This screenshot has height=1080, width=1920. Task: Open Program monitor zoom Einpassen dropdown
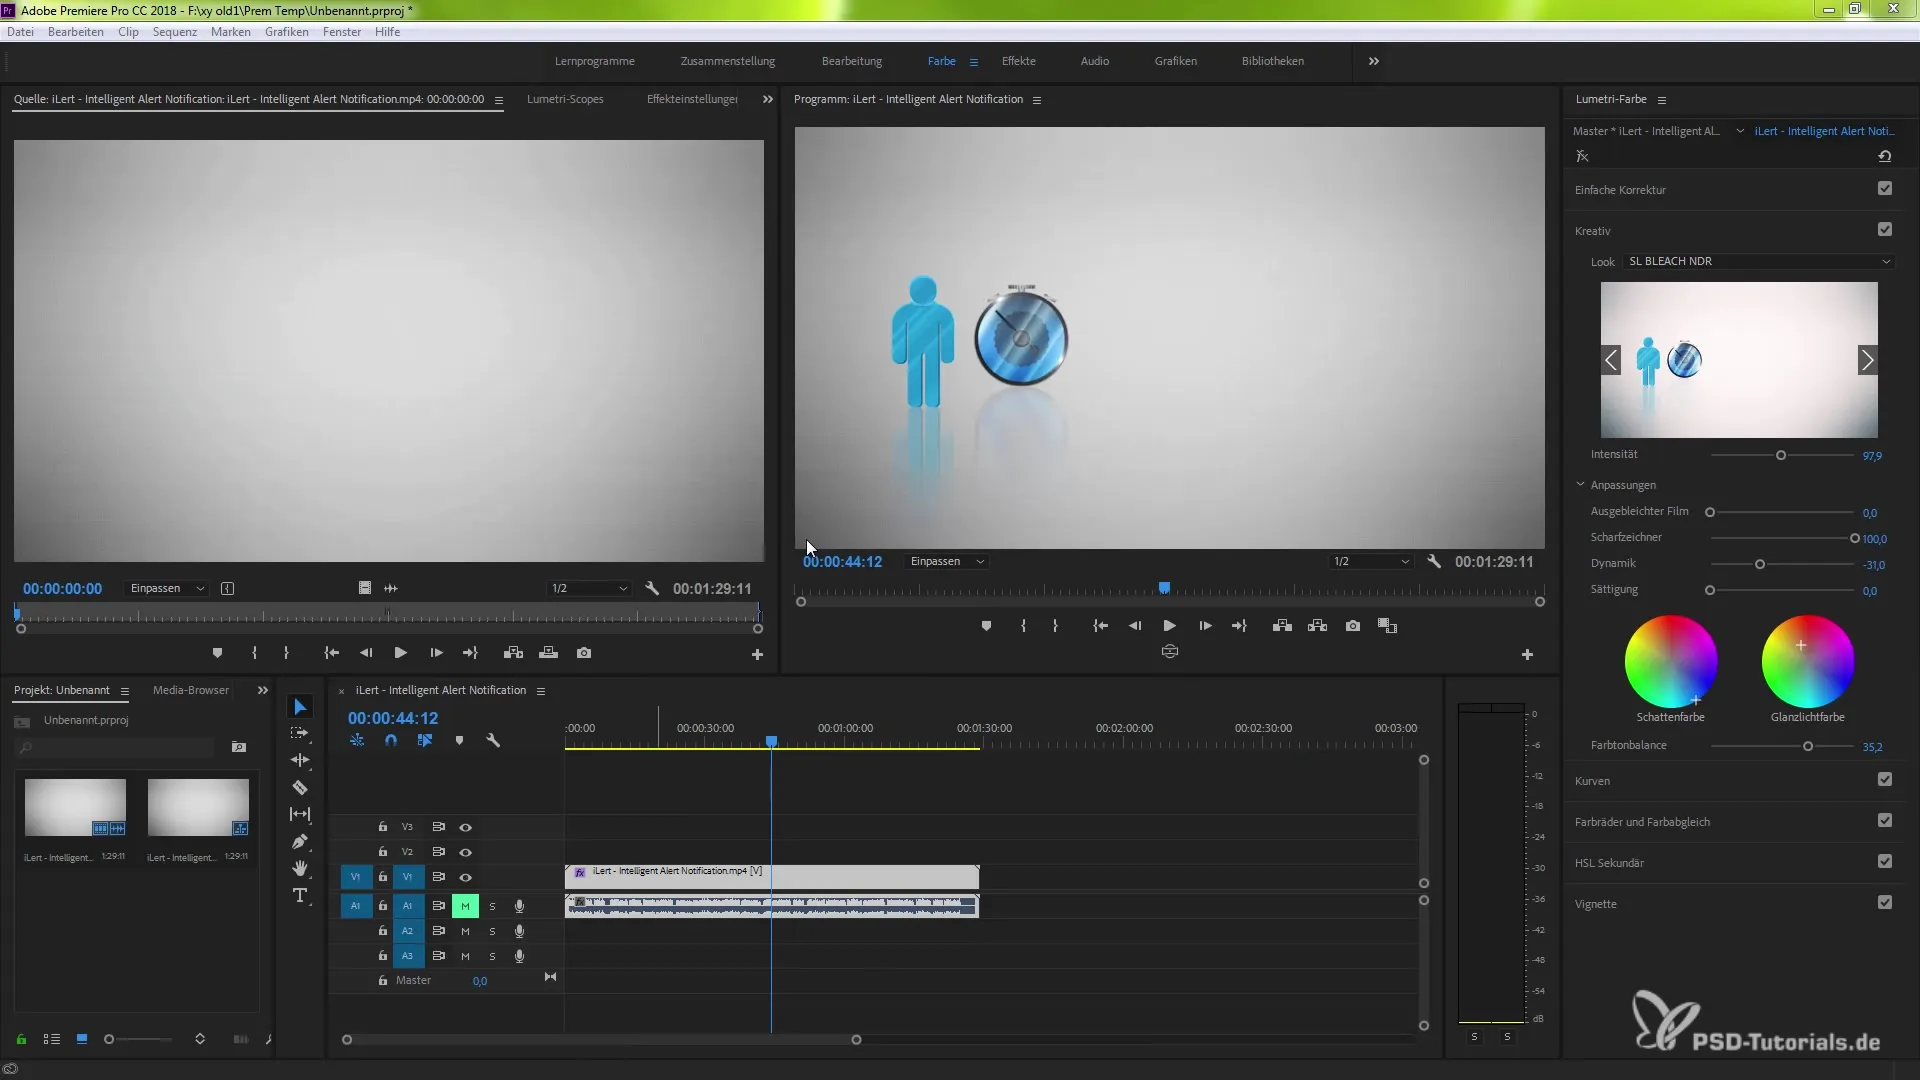947,562
